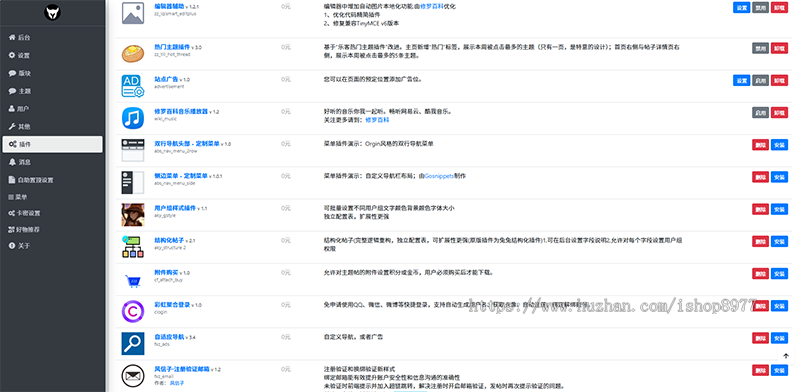This screenshot has width=800, height=392.
Task: Open the 站点广告 name link
Action: pos(166,80)
